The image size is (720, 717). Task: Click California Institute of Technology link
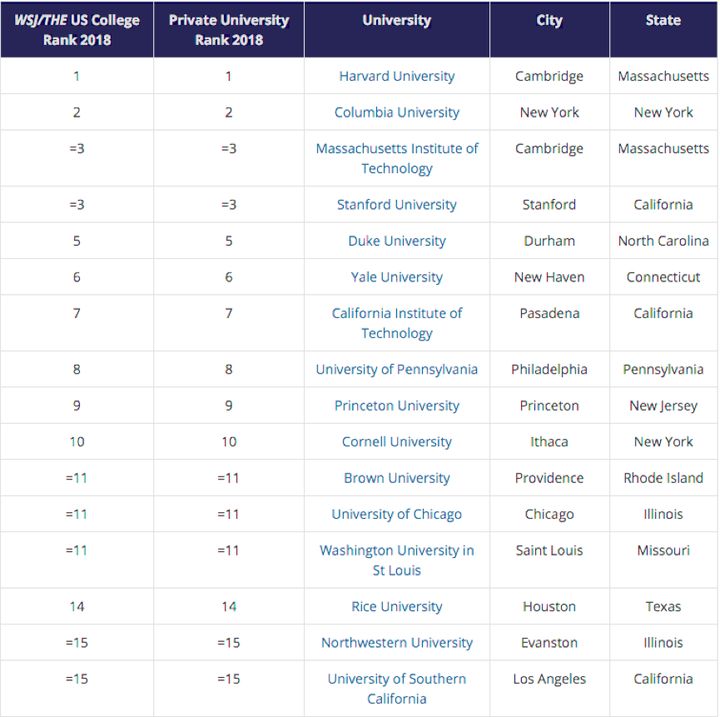coord(397,323)
